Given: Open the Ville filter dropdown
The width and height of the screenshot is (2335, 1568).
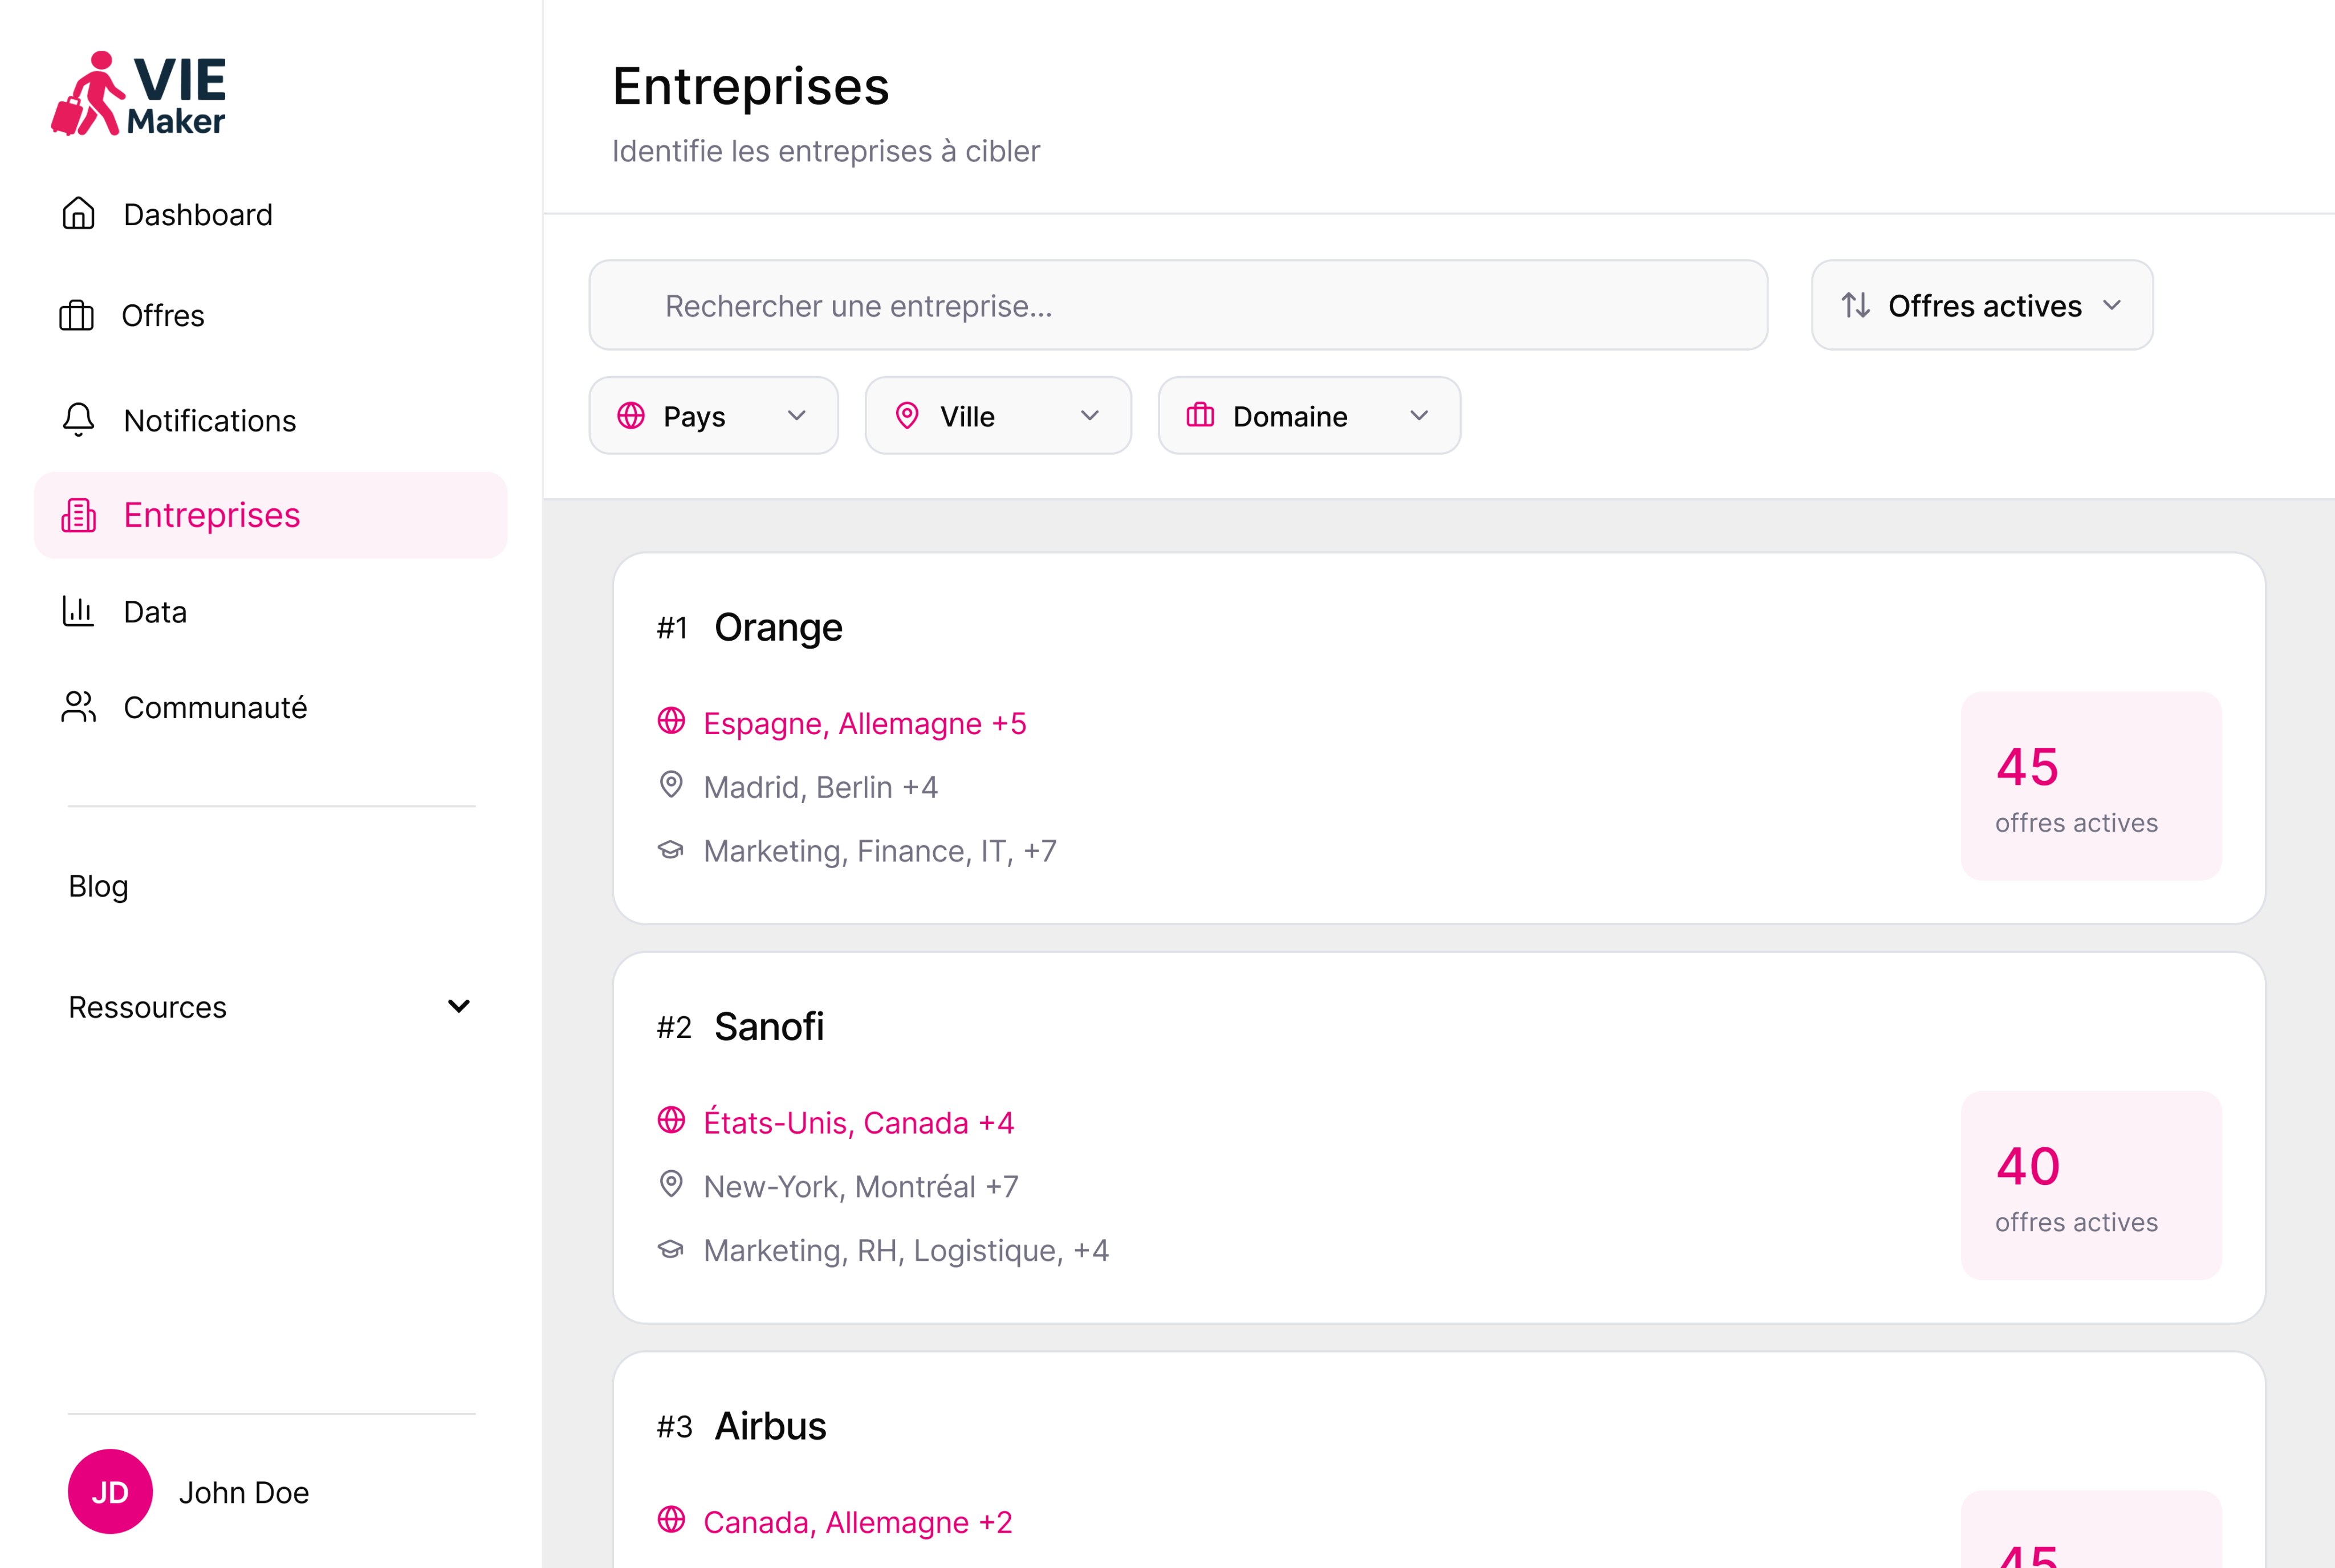Looking at the screenshot, I should (998, 416).
